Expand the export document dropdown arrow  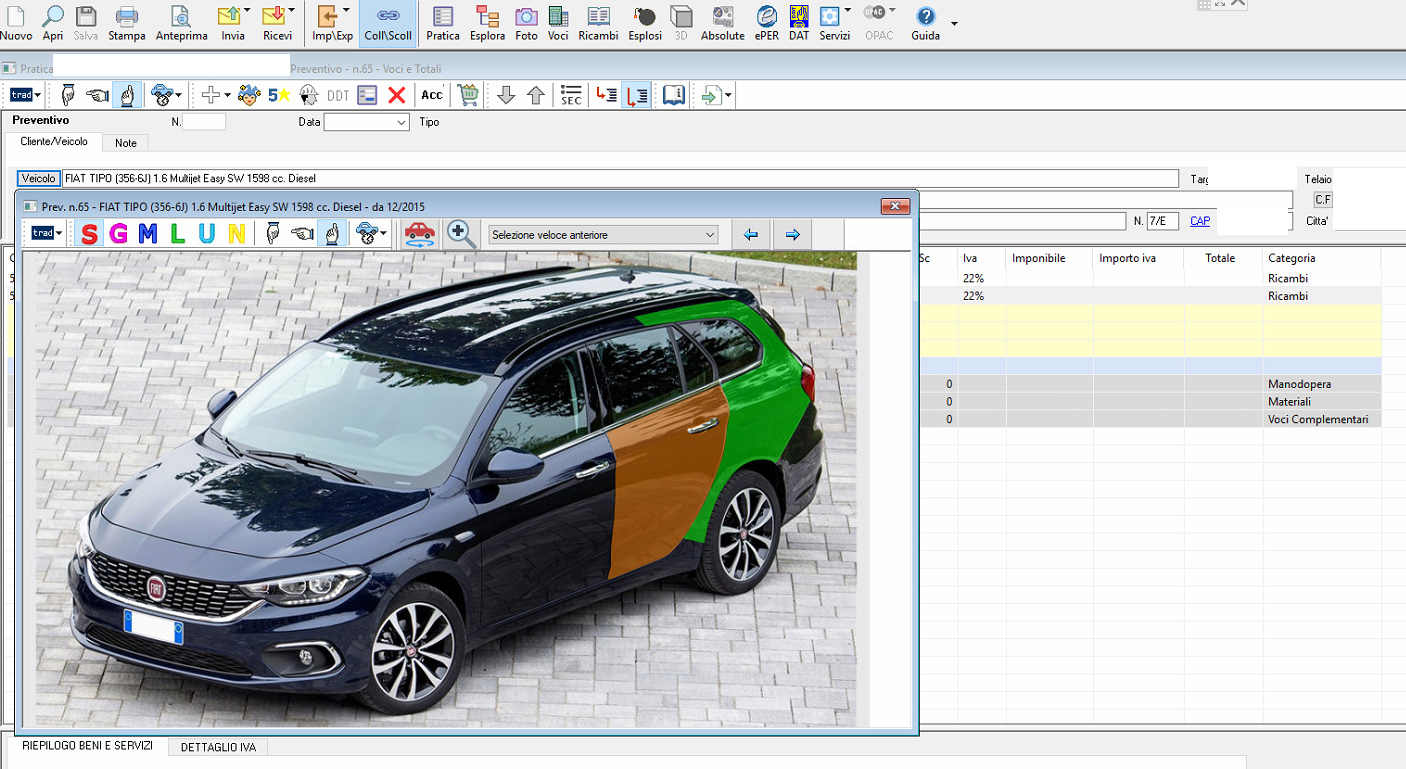[729, 95]
